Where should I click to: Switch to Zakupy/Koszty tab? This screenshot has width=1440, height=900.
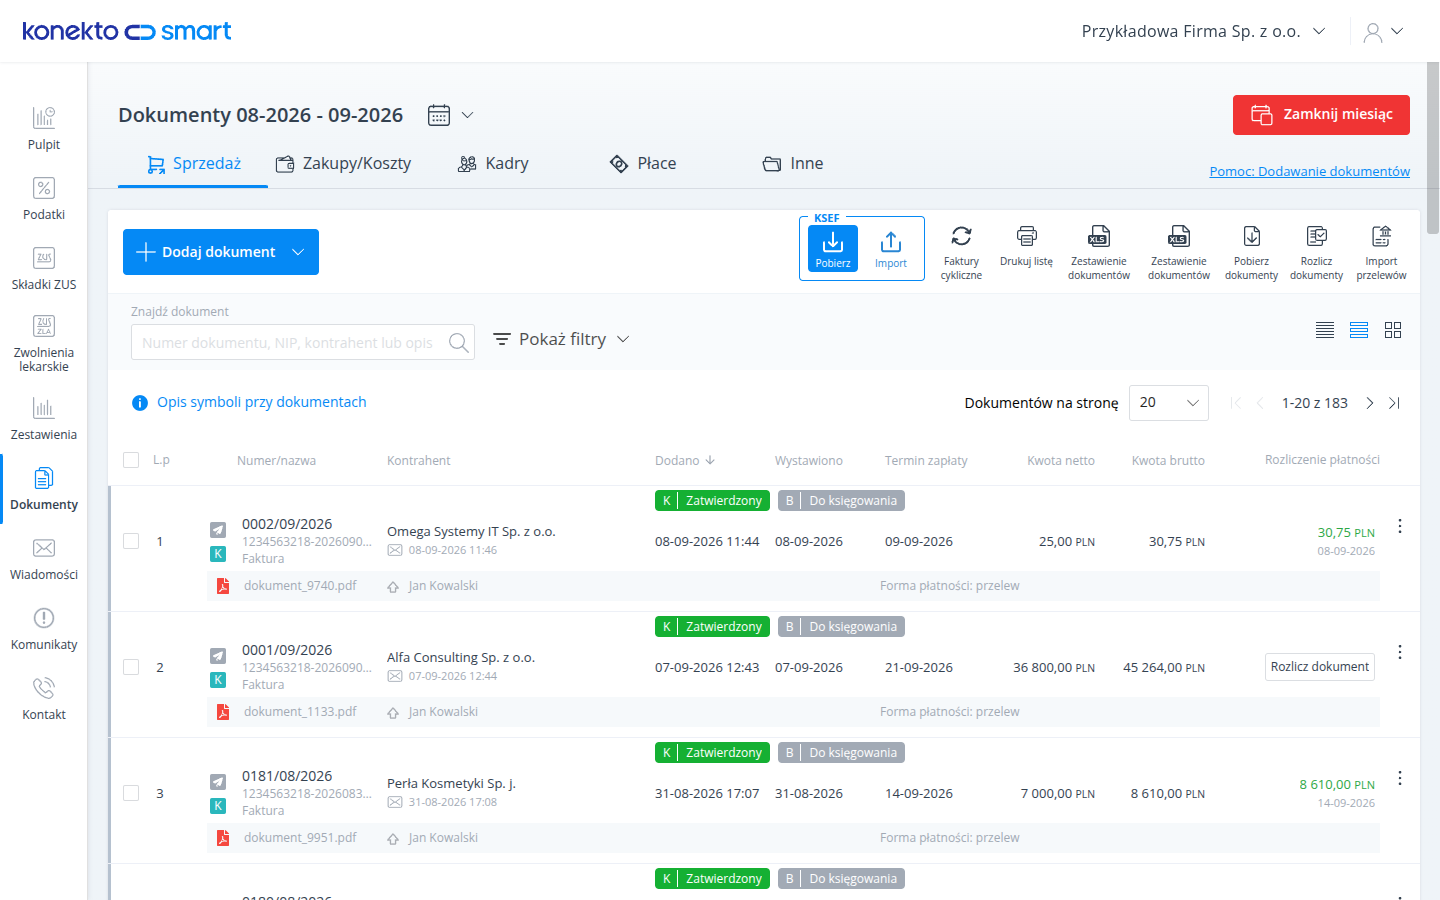point(343,164)
